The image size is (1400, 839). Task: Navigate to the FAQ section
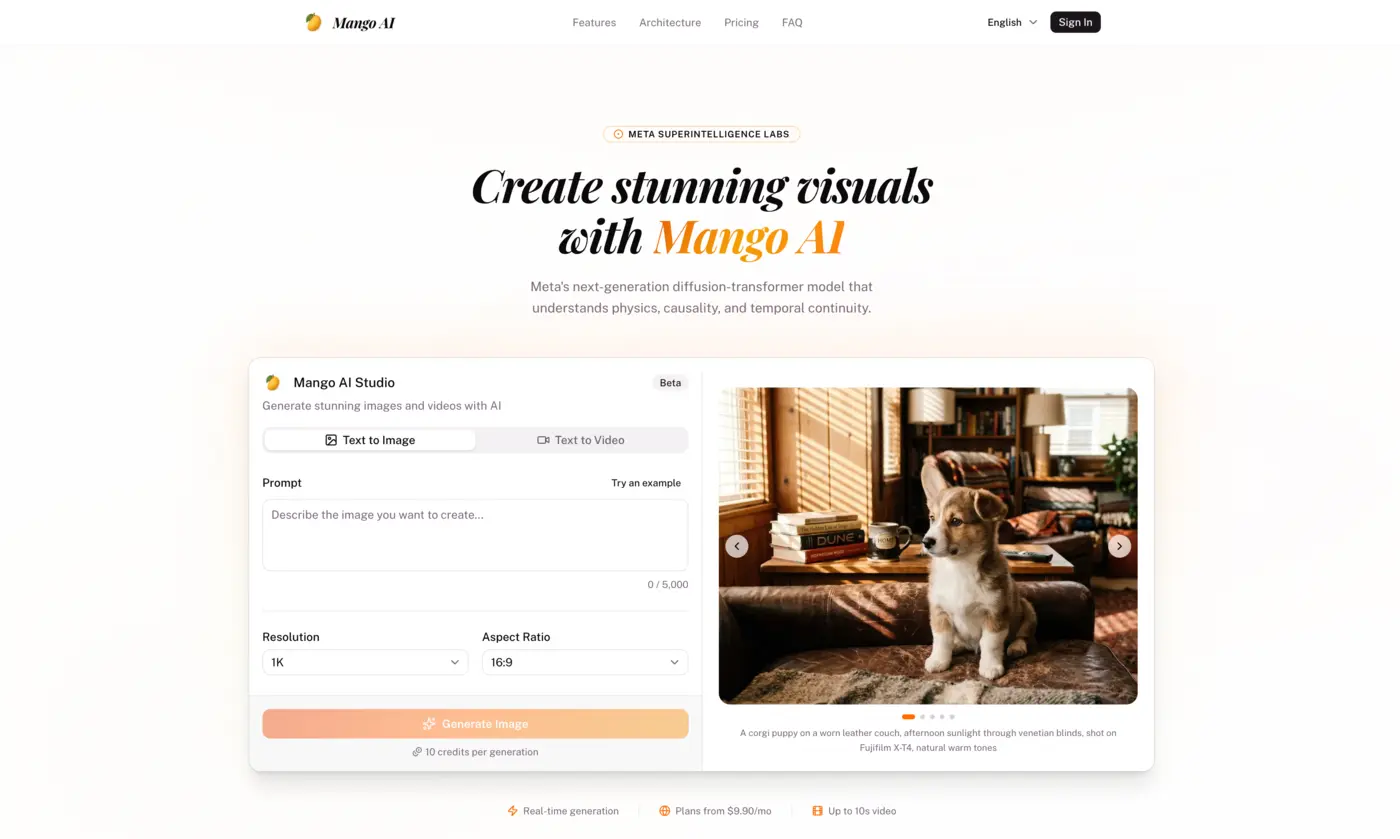click(792, 22)
